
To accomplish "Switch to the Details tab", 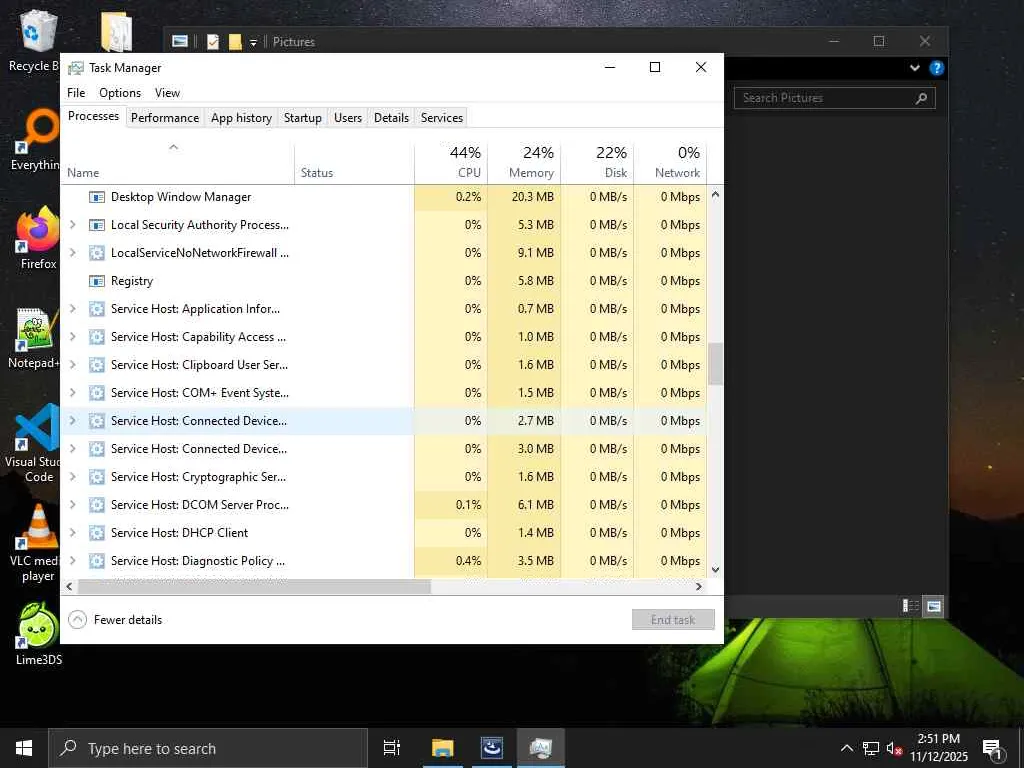I will click(x=391, y=118).
